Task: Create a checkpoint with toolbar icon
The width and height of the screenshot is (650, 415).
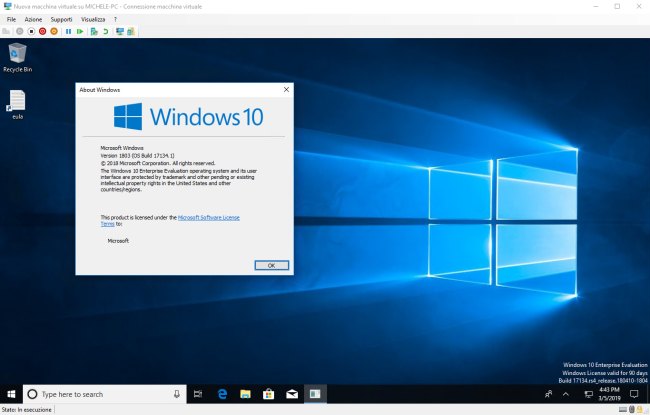Action: [94, 32]
